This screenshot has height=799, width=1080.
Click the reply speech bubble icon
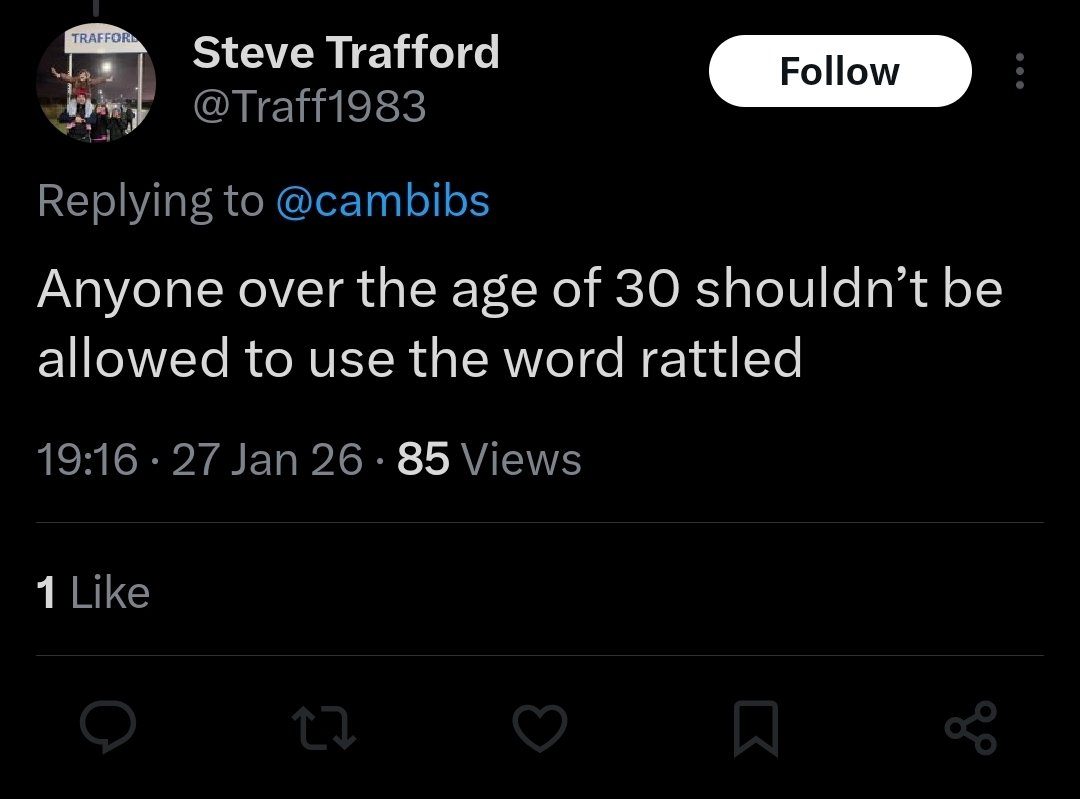[x=108, y=727]
